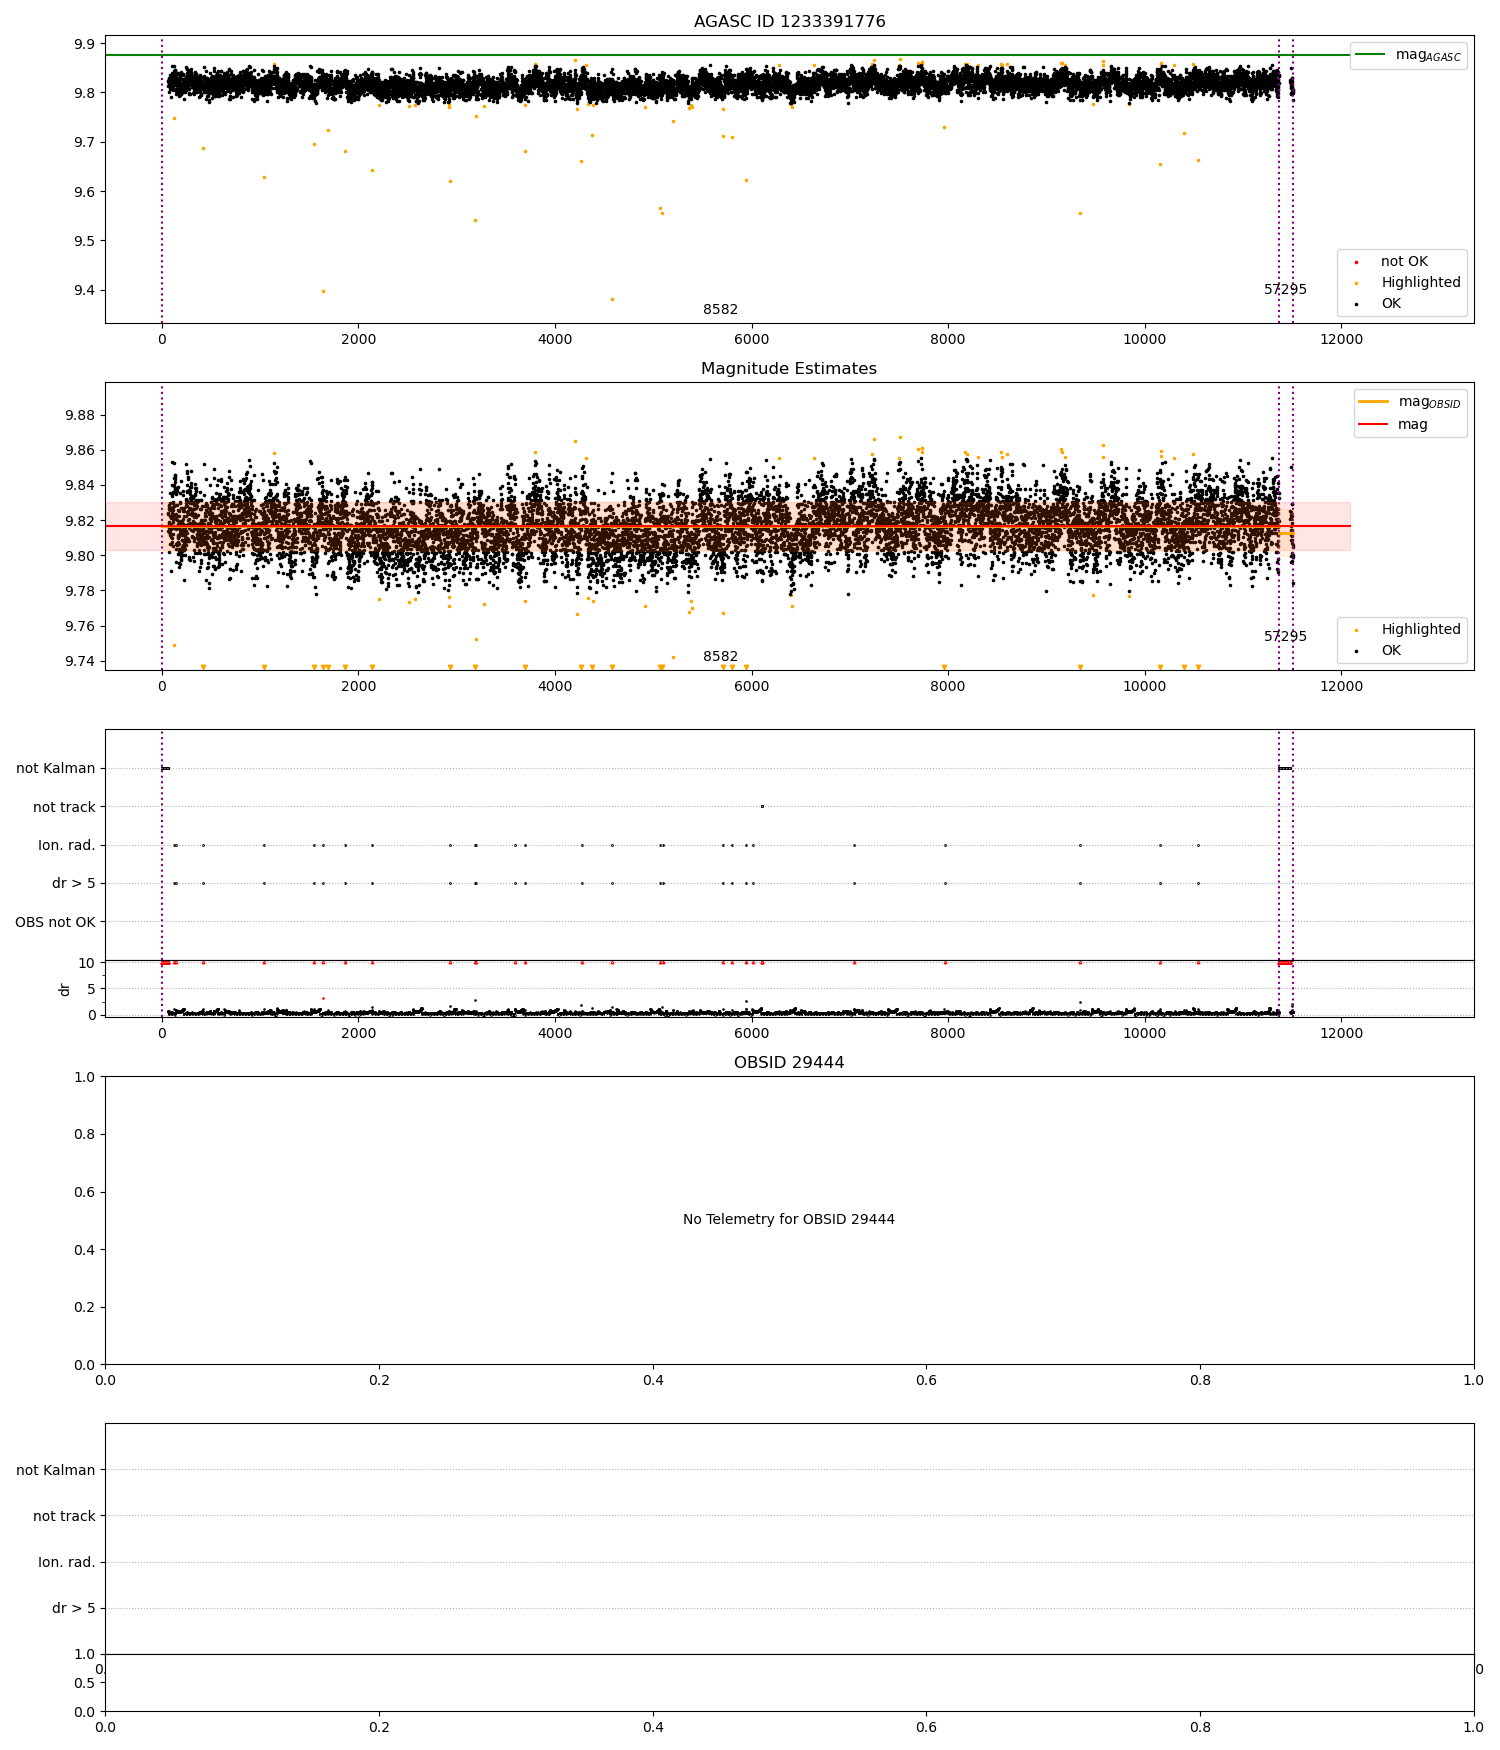Click the title "AGASC ID 1233391776"
Image resolution: width=1500 pixels, height=1750 pixels.
[x=789, y=22]
